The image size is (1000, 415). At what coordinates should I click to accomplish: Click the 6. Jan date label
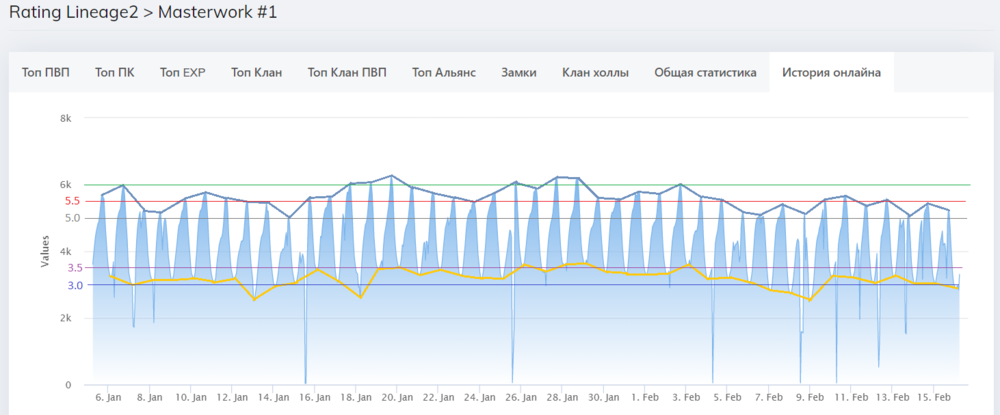[108, 397]
